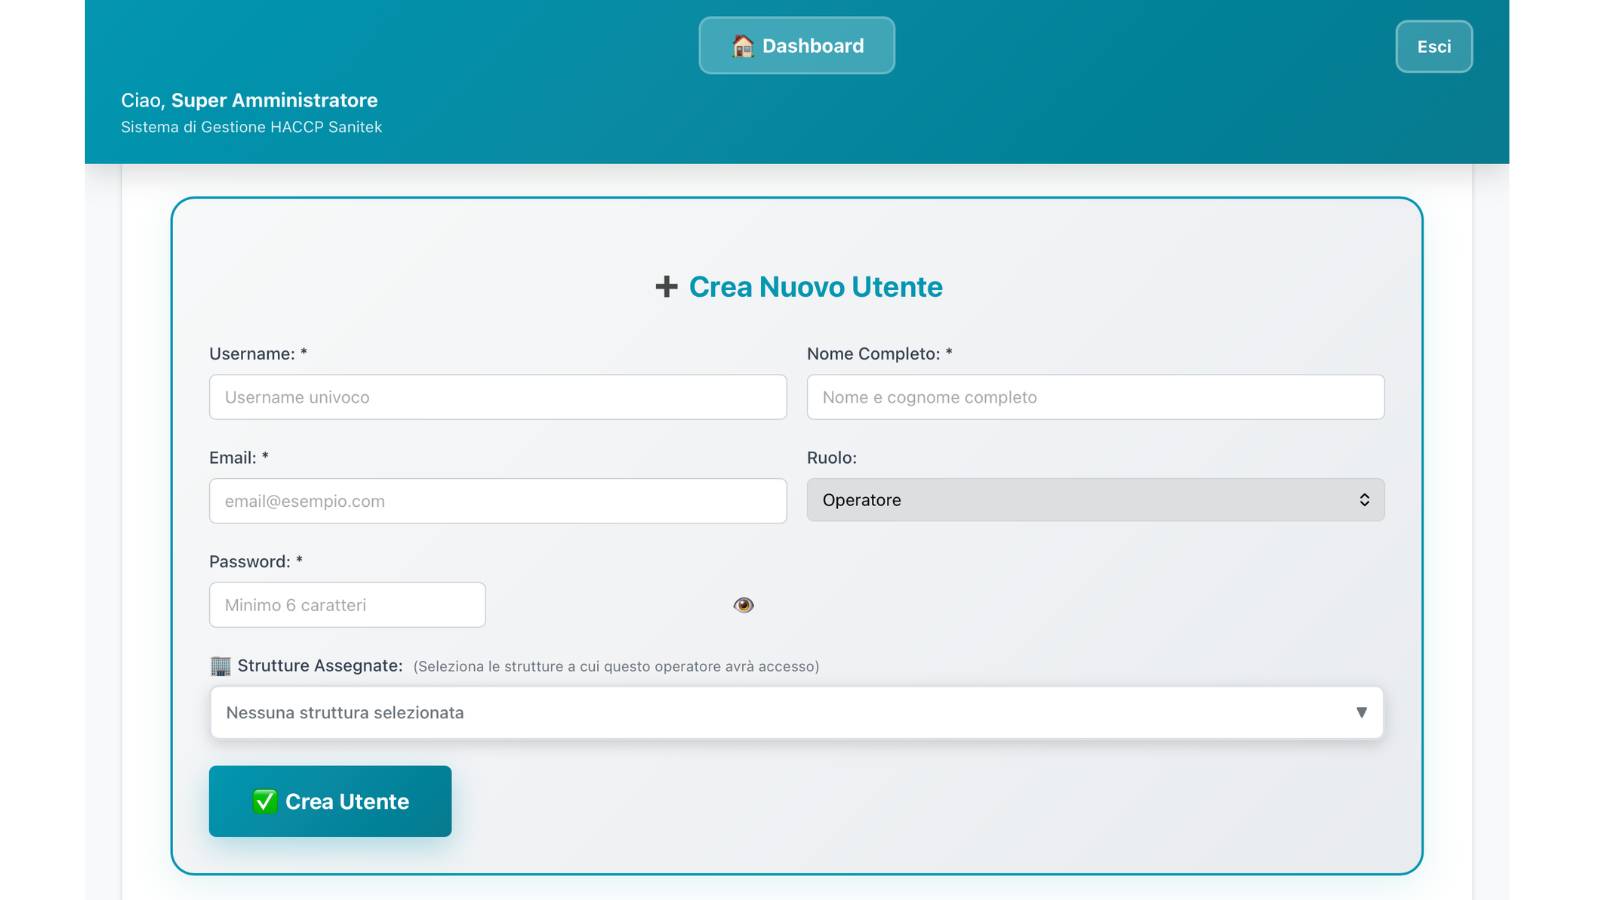Click the downward triangle on structures dropdown
The image size is (1600, 900).
pyautogui.click(x=1360, y=712)
